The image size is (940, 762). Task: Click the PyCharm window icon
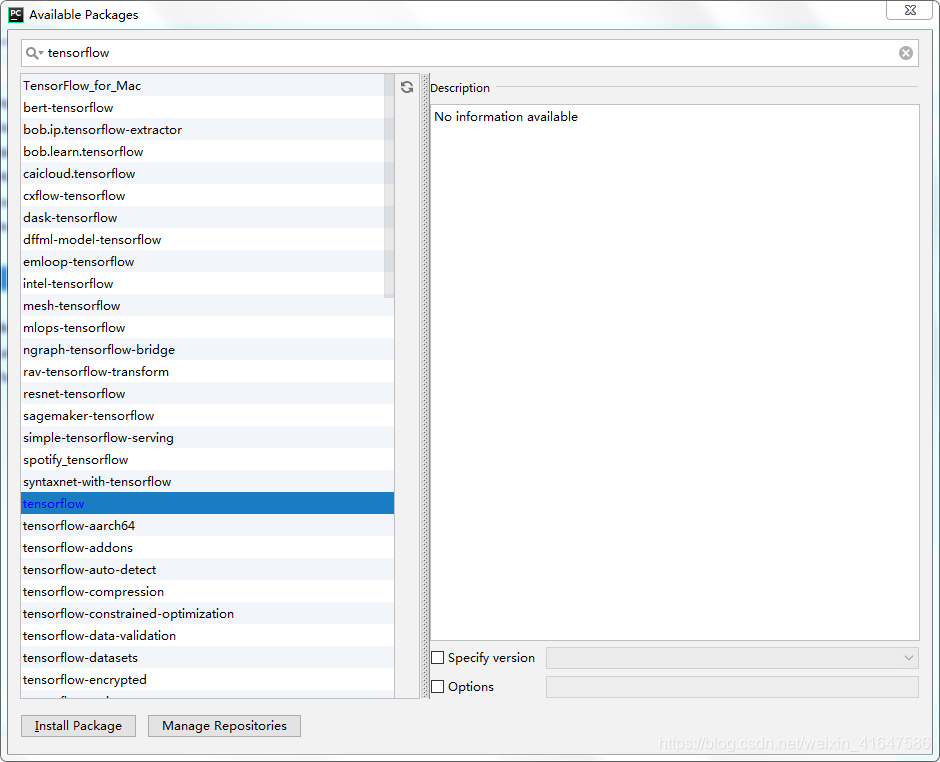[x=16, y=14]
